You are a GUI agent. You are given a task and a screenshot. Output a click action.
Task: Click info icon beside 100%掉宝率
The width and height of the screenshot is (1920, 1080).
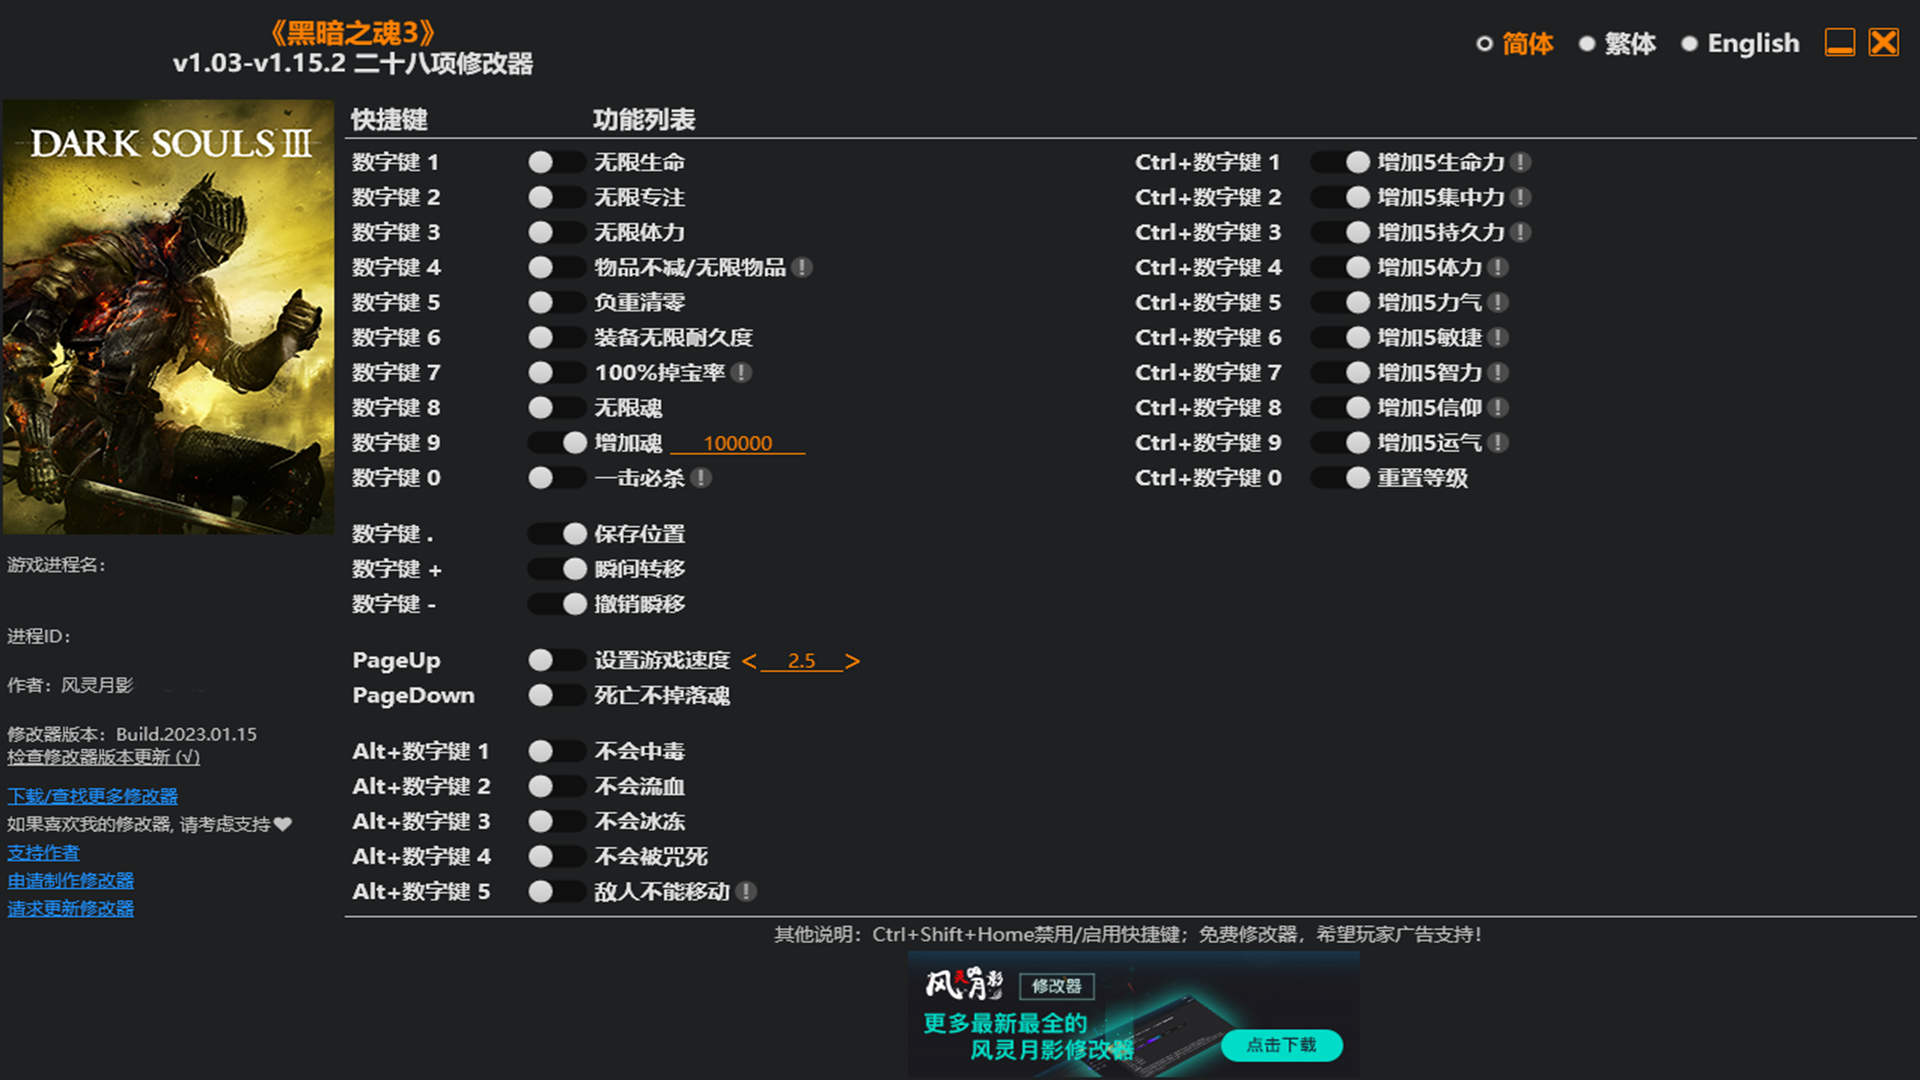pos(741,372)
